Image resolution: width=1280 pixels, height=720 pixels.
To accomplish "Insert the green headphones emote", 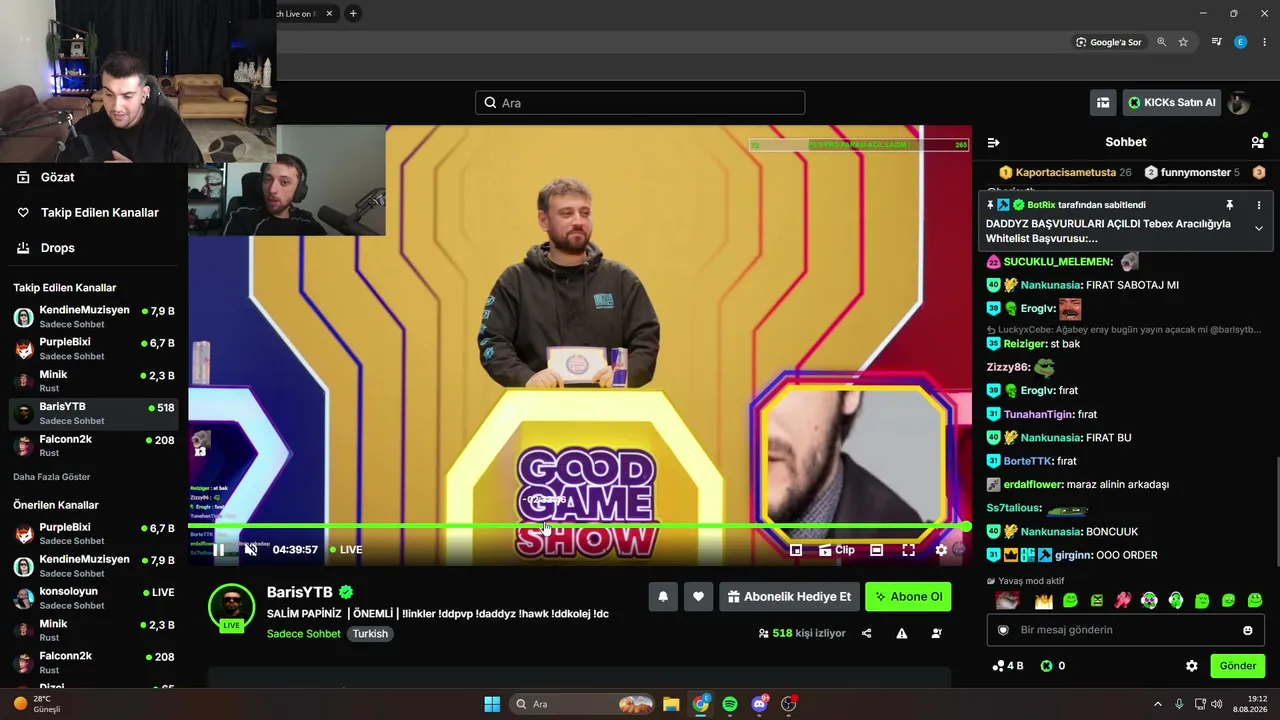I will tap(1176, 601).
